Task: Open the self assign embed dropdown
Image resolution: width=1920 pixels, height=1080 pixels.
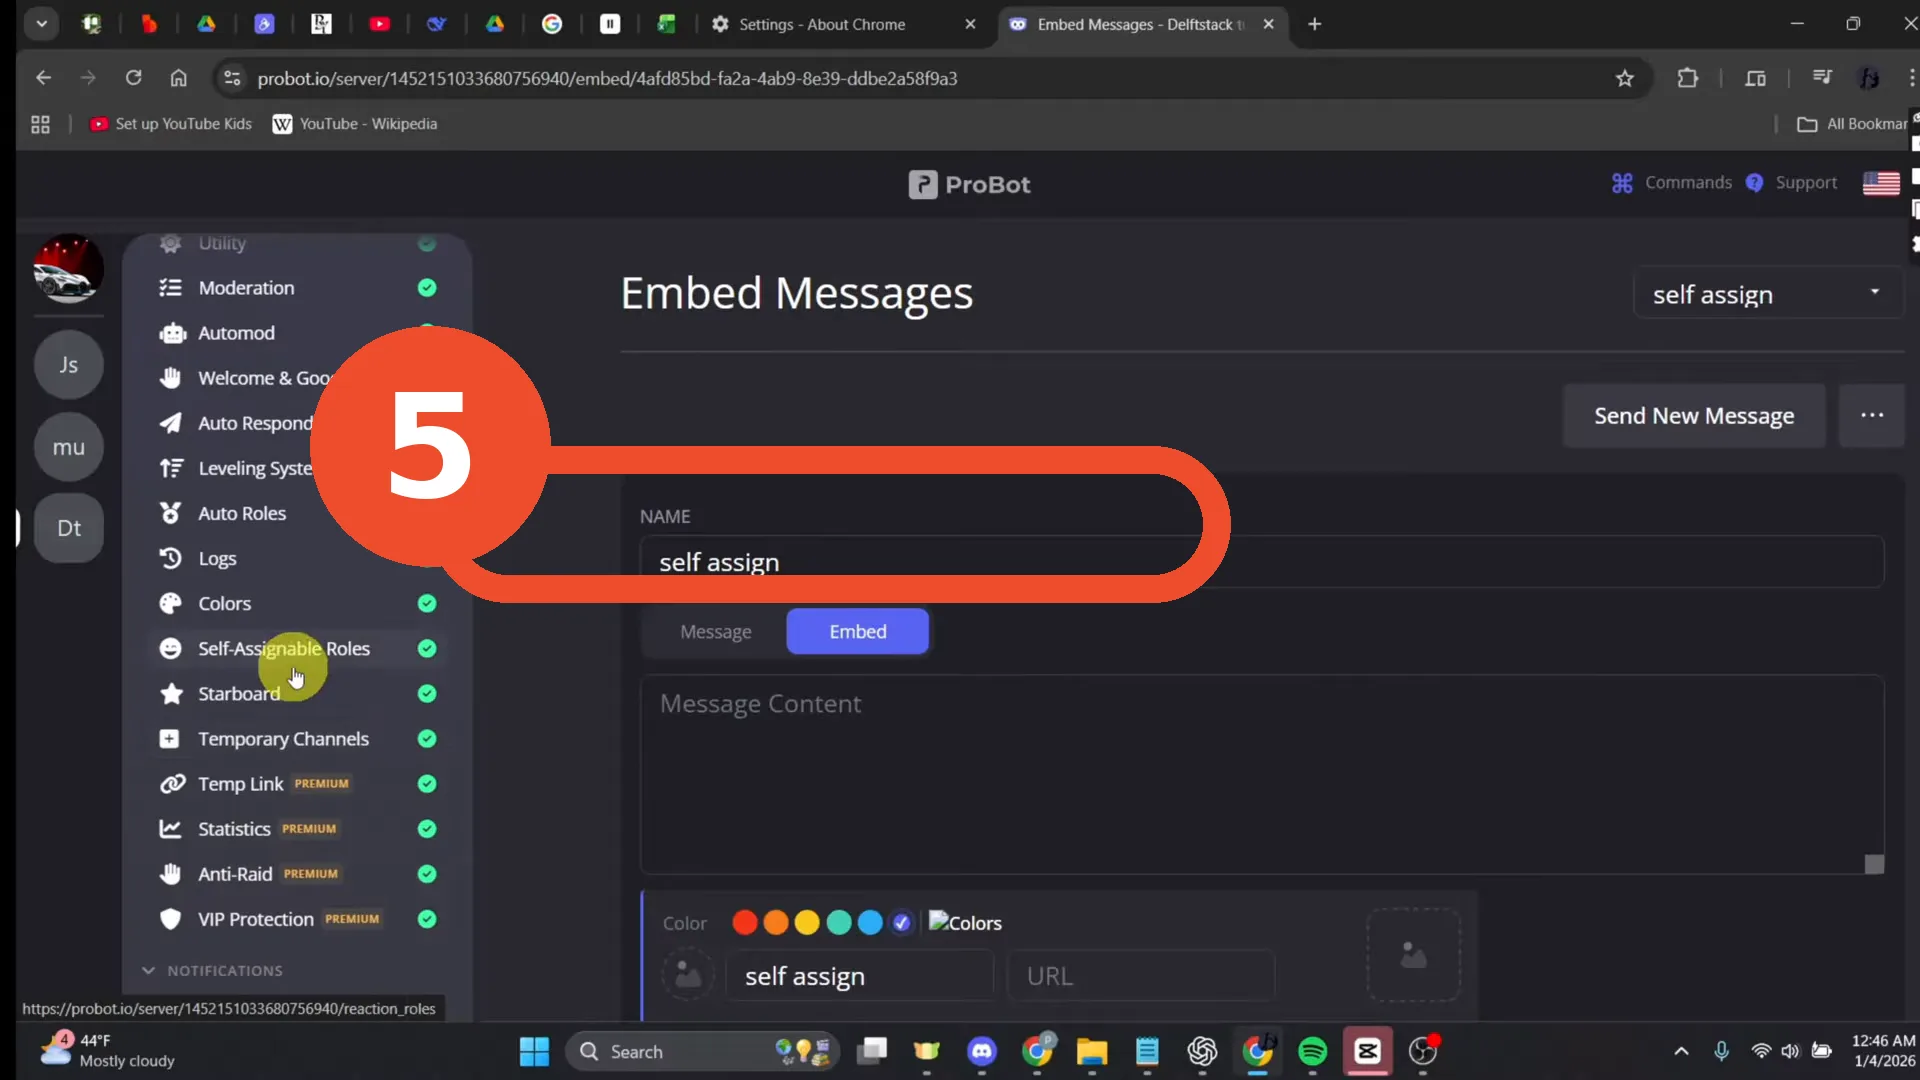Action: coord(1767,293)
